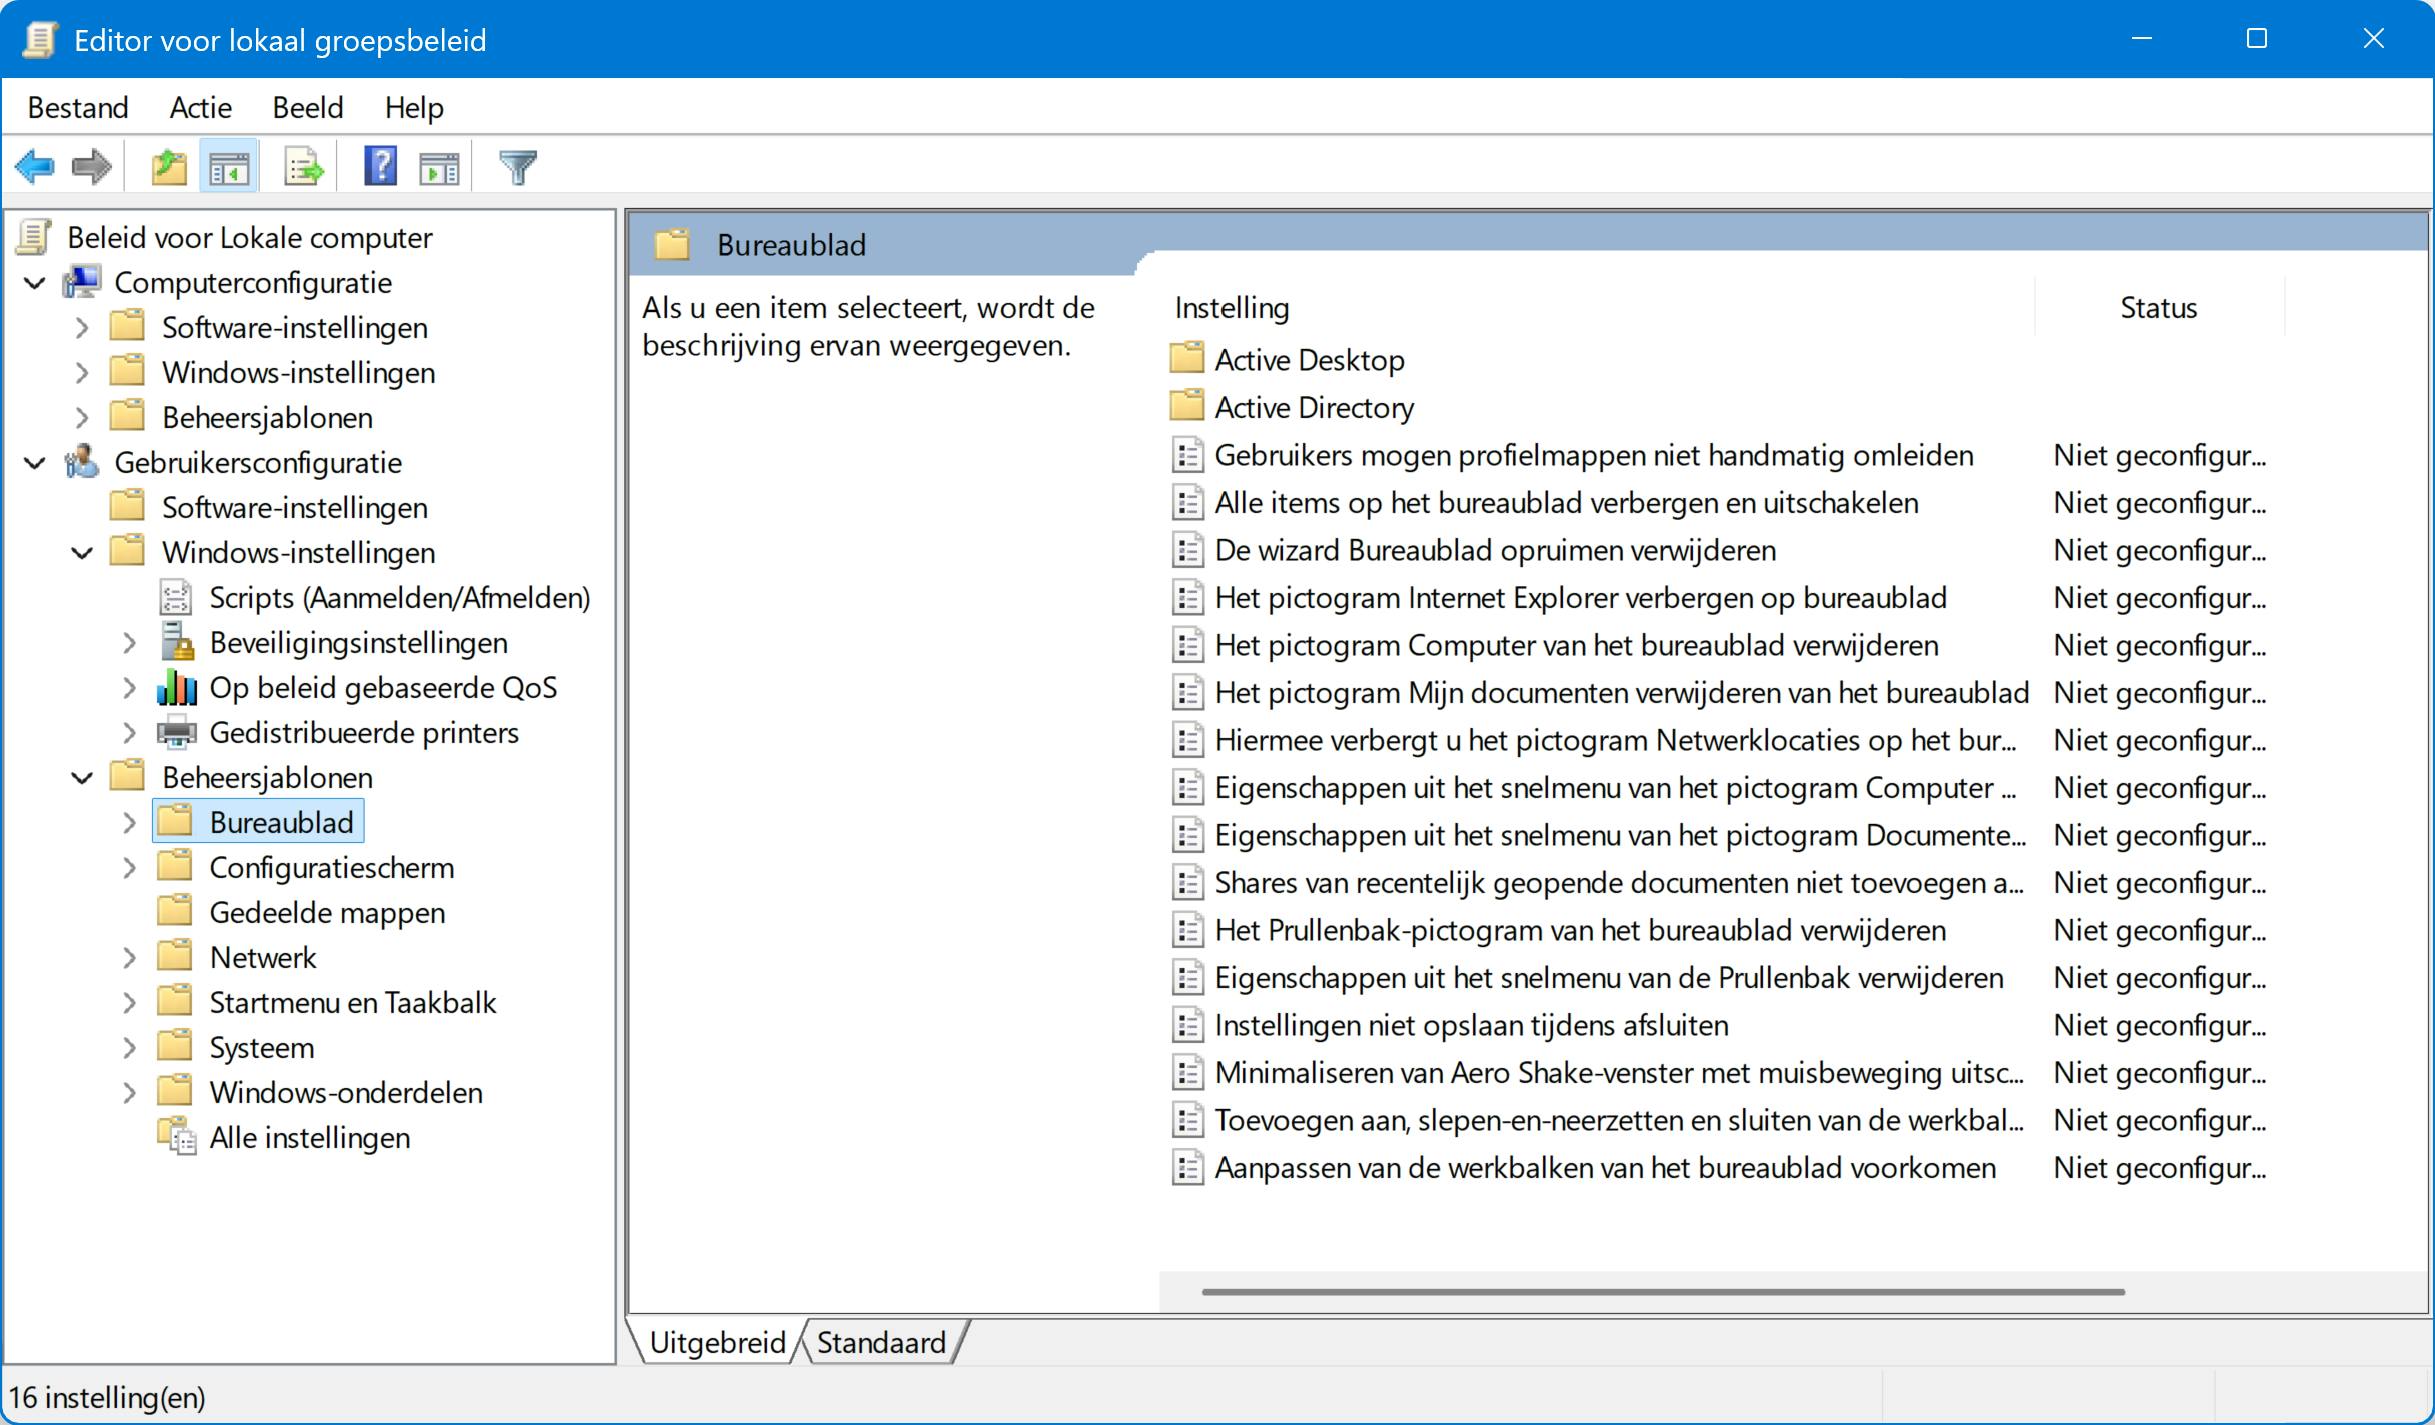Open the Beeld menu

coord(307,107)
